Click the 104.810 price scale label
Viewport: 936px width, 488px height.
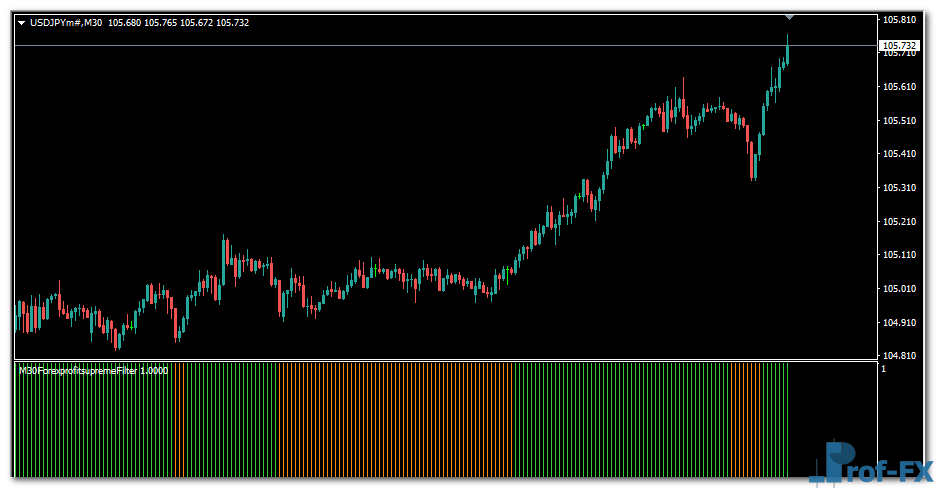click(x=899, y=356)
